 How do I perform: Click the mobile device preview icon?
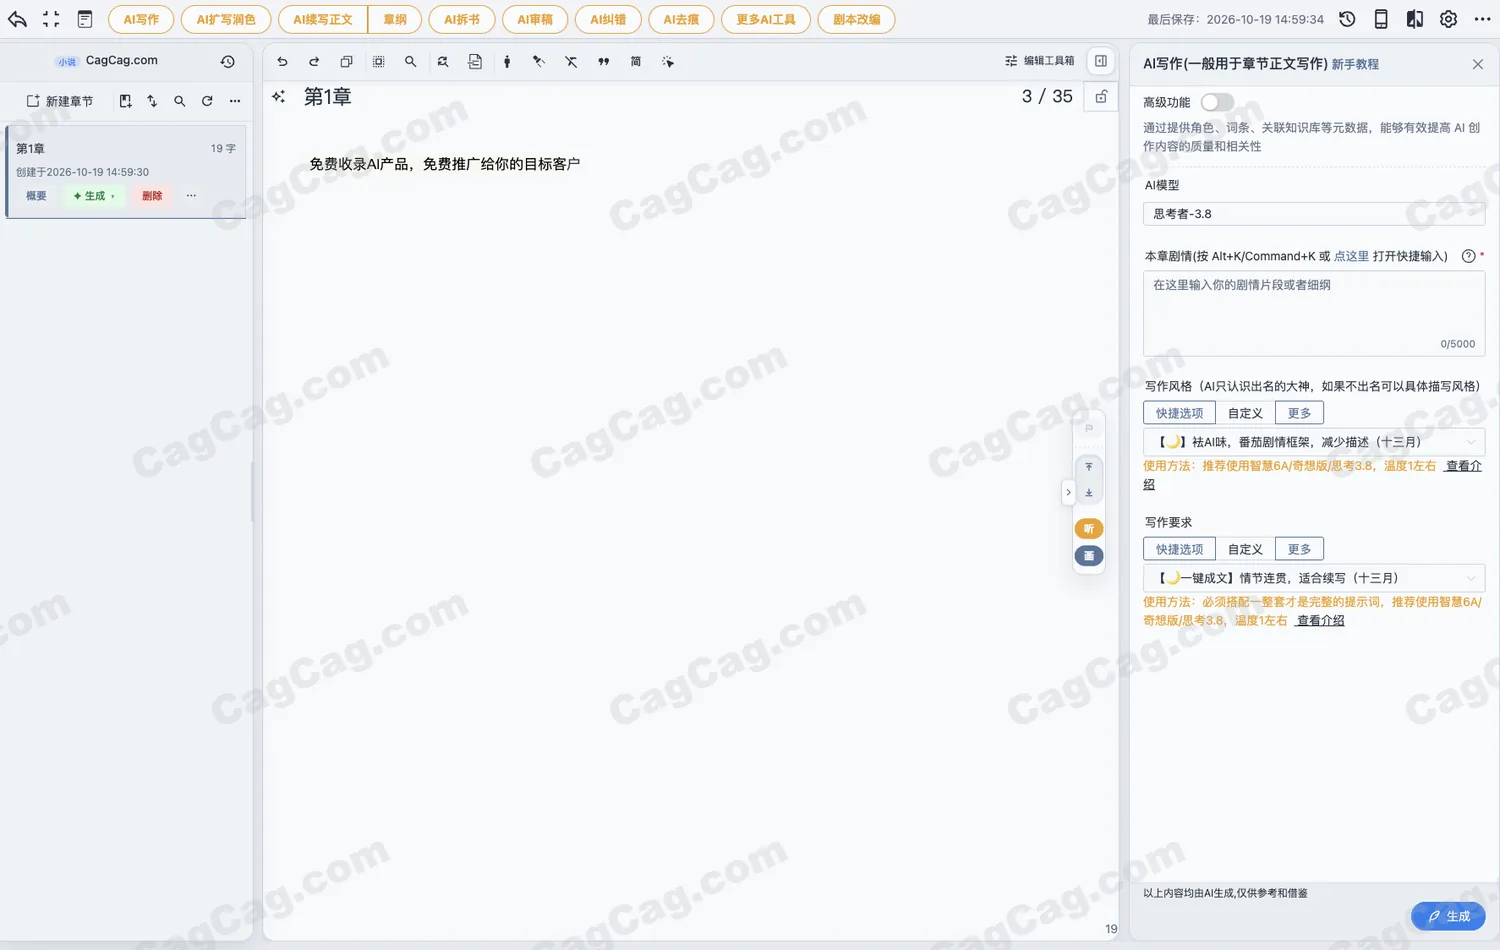point(1381,19)
